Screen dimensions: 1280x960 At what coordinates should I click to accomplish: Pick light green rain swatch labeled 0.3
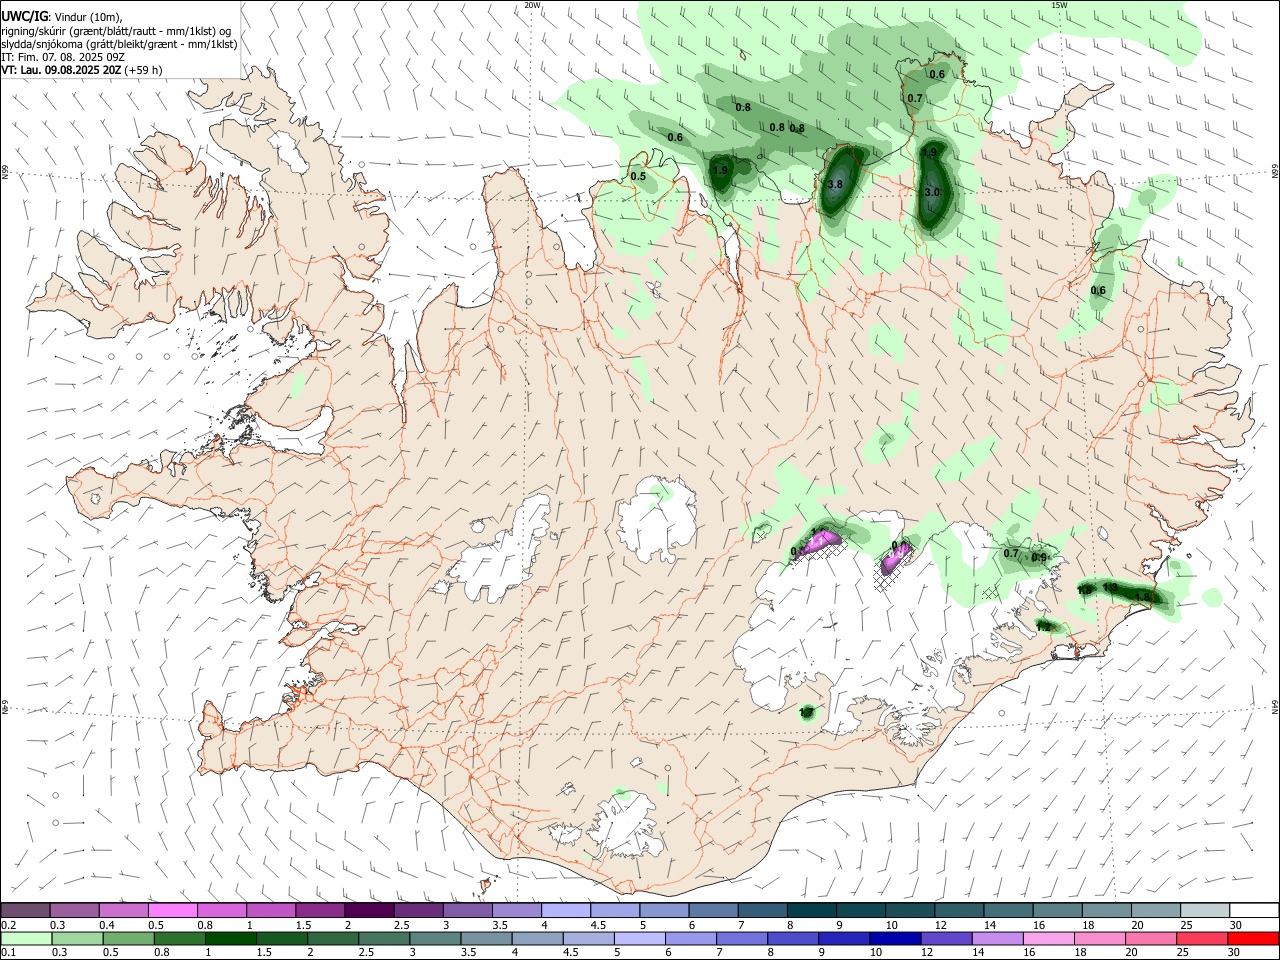tap(77, 939)
